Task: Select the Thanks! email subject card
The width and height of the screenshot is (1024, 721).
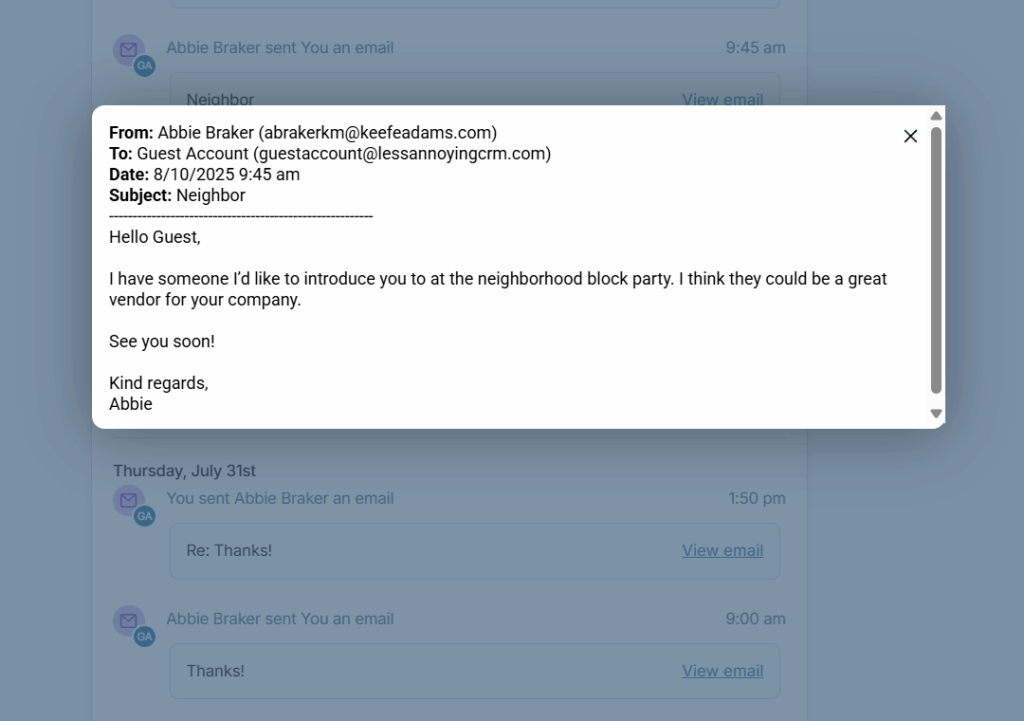Action: point(215,671)
